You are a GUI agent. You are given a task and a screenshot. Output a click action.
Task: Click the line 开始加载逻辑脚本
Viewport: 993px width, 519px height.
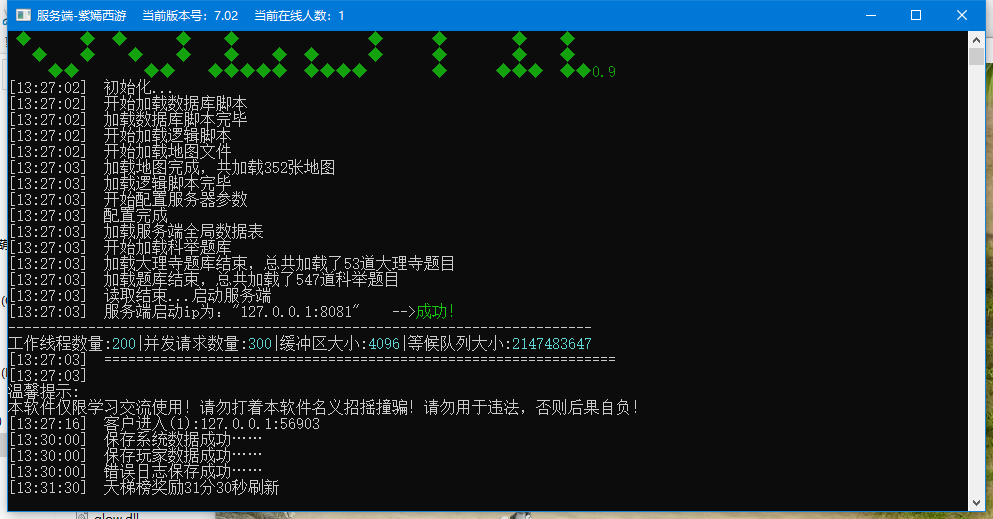(x=167, y=135)
